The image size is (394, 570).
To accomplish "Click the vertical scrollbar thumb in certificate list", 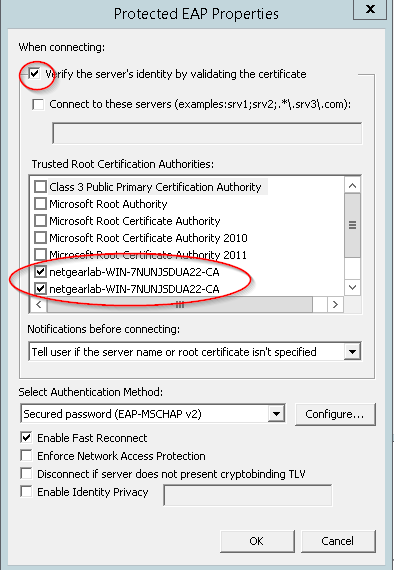I will tap(352, 225).
